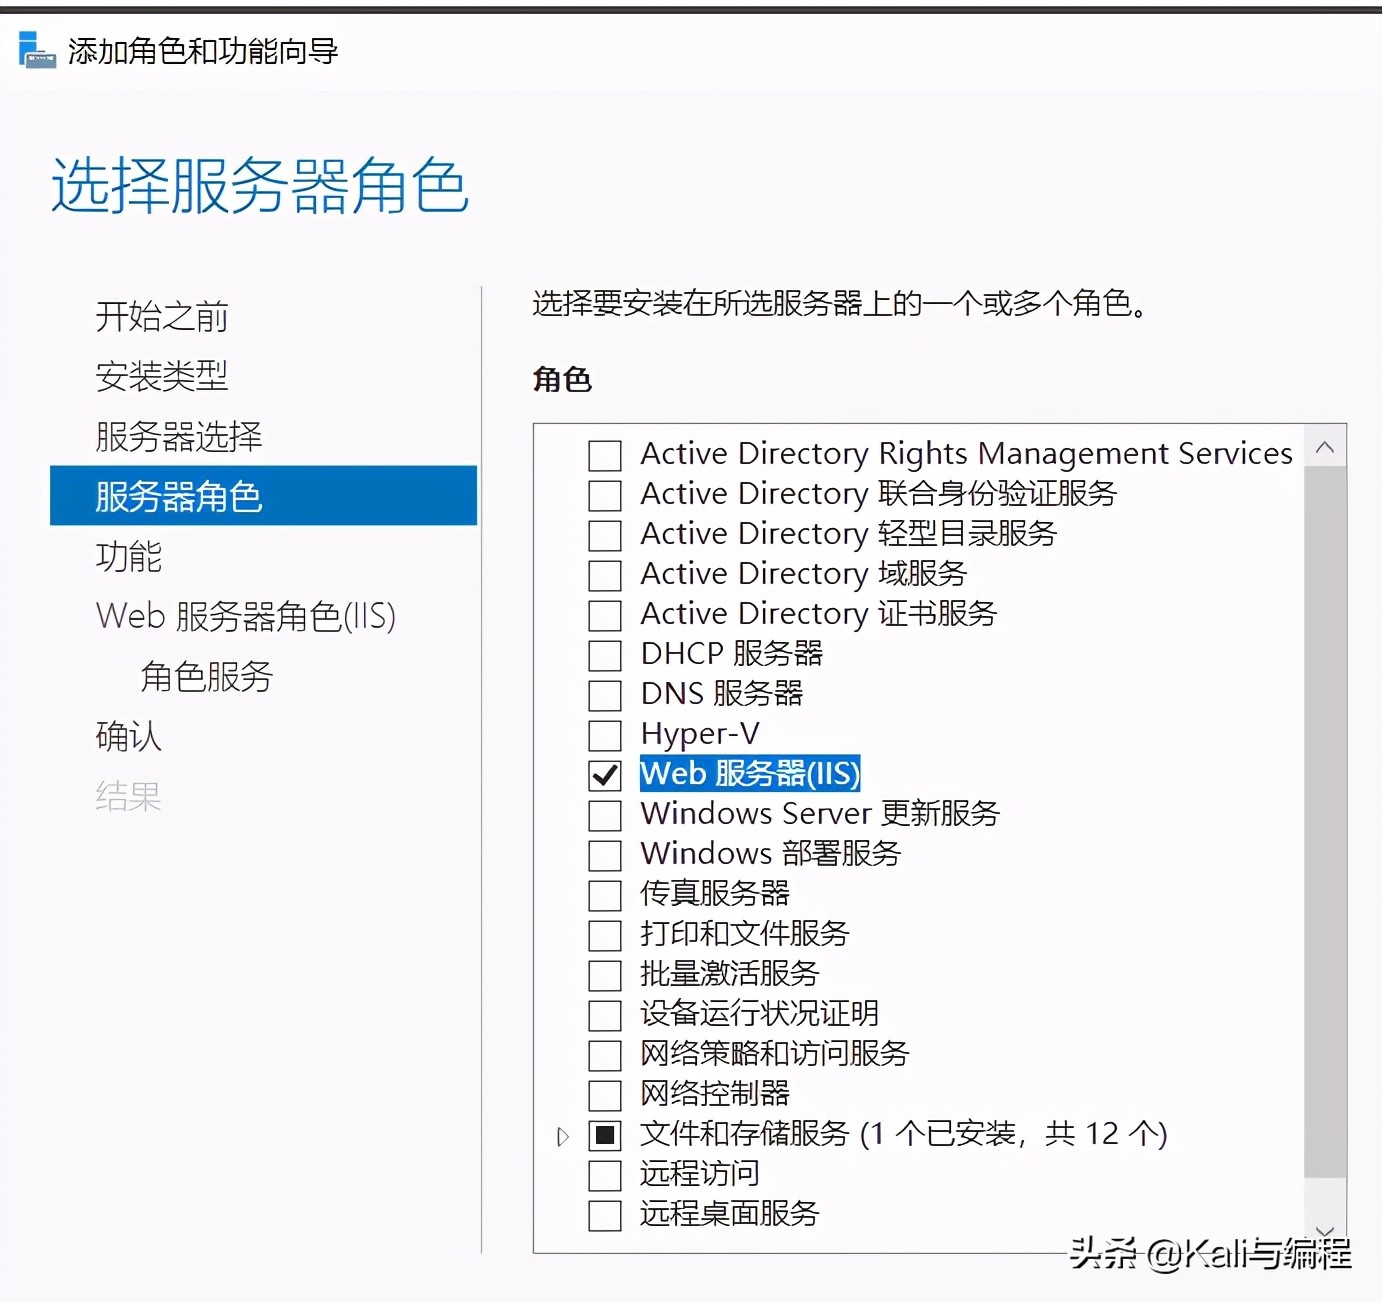Jump to the 确认 wizard step
1382x1302 pixels.
[128, 737]
